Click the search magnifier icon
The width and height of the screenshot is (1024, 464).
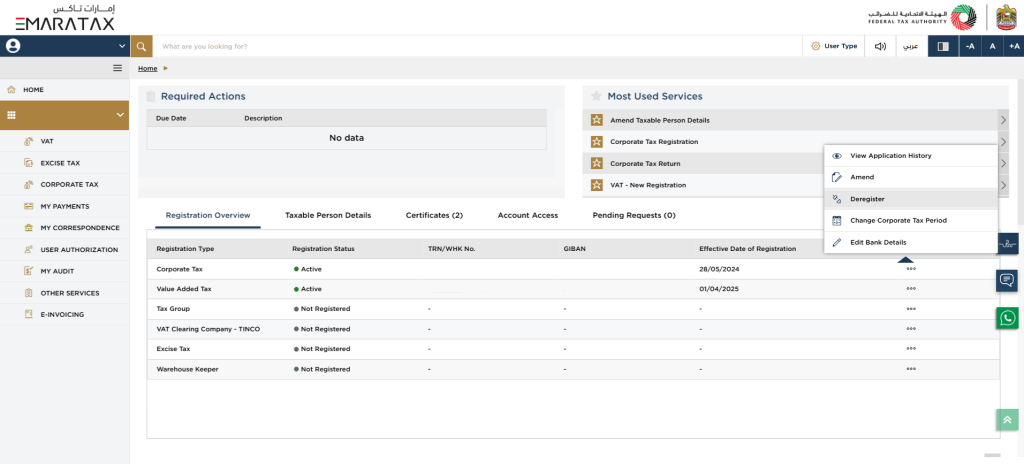[x=142, y=46]
